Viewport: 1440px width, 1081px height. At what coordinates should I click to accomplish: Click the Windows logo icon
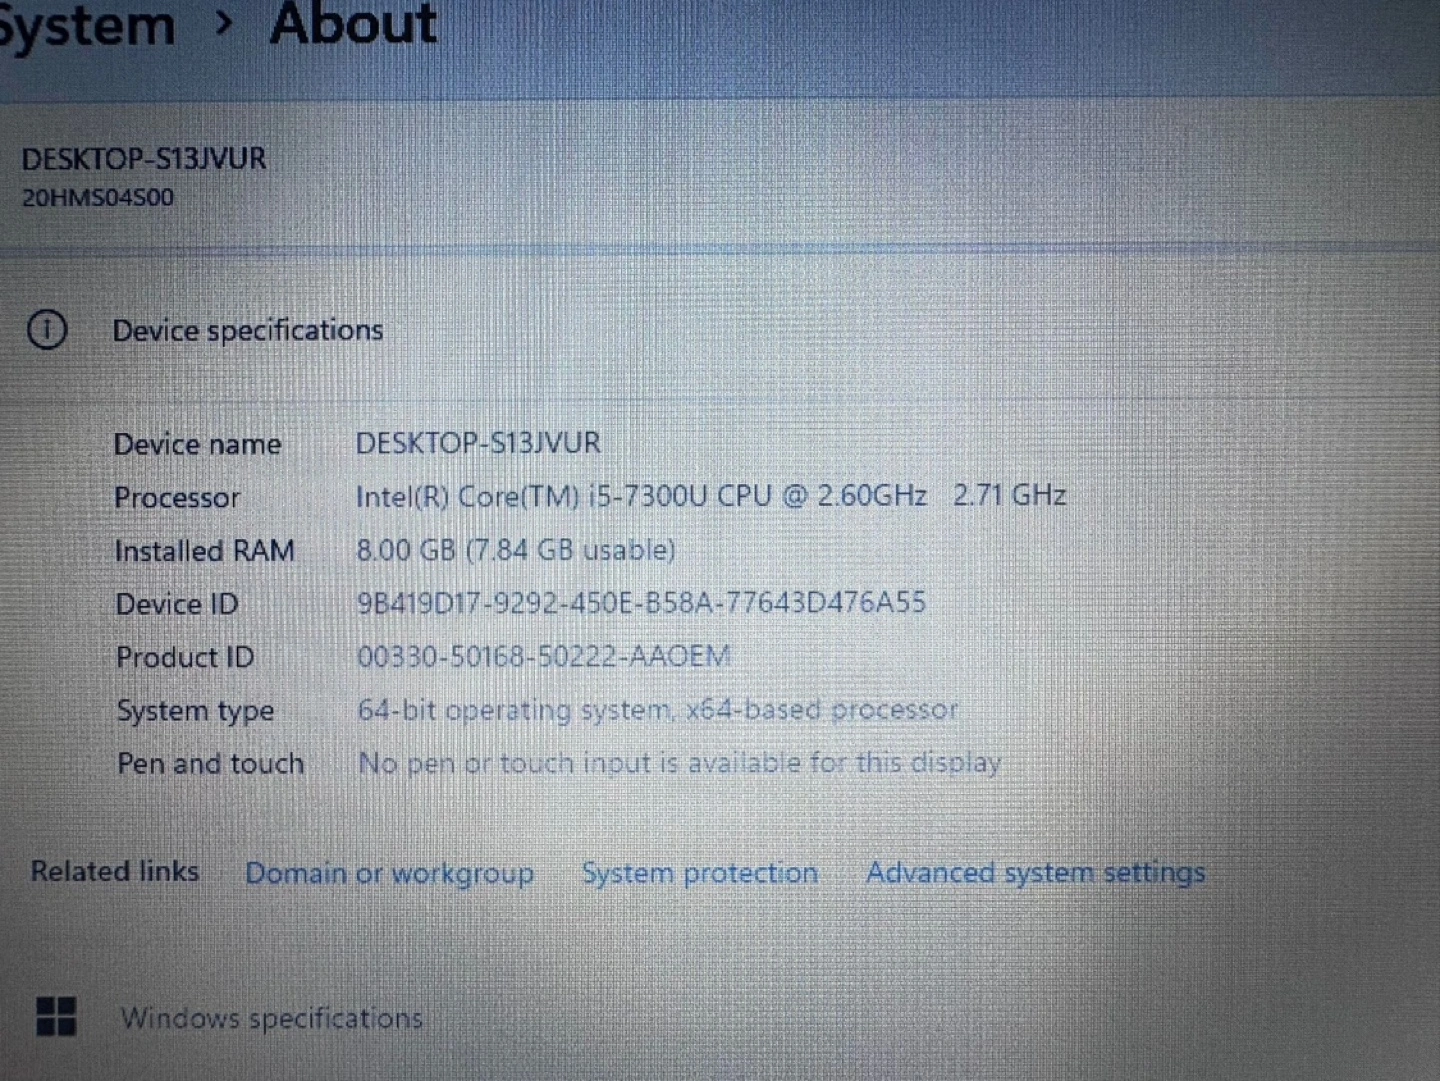tap(56, 1016)
